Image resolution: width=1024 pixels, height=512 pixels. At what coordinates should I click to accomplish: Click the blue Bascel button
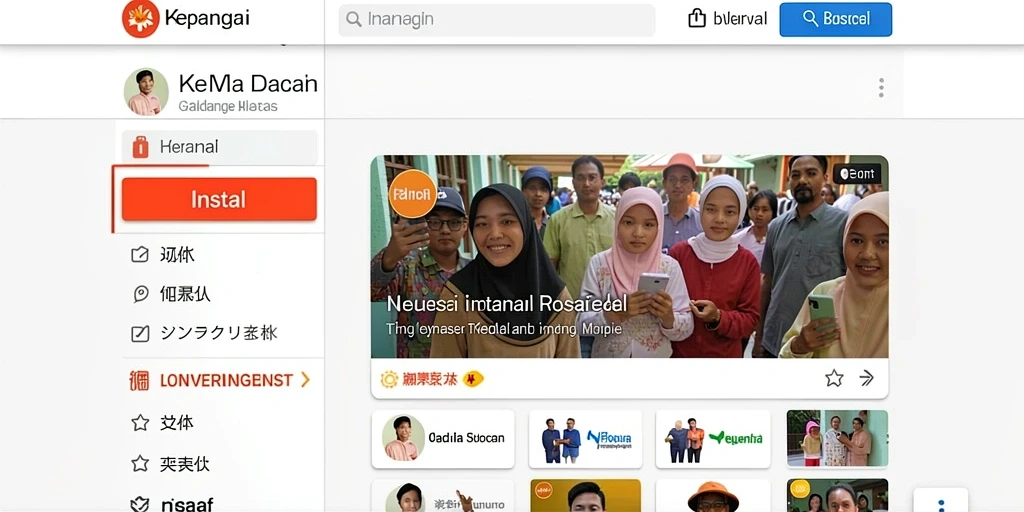point(835,19)
